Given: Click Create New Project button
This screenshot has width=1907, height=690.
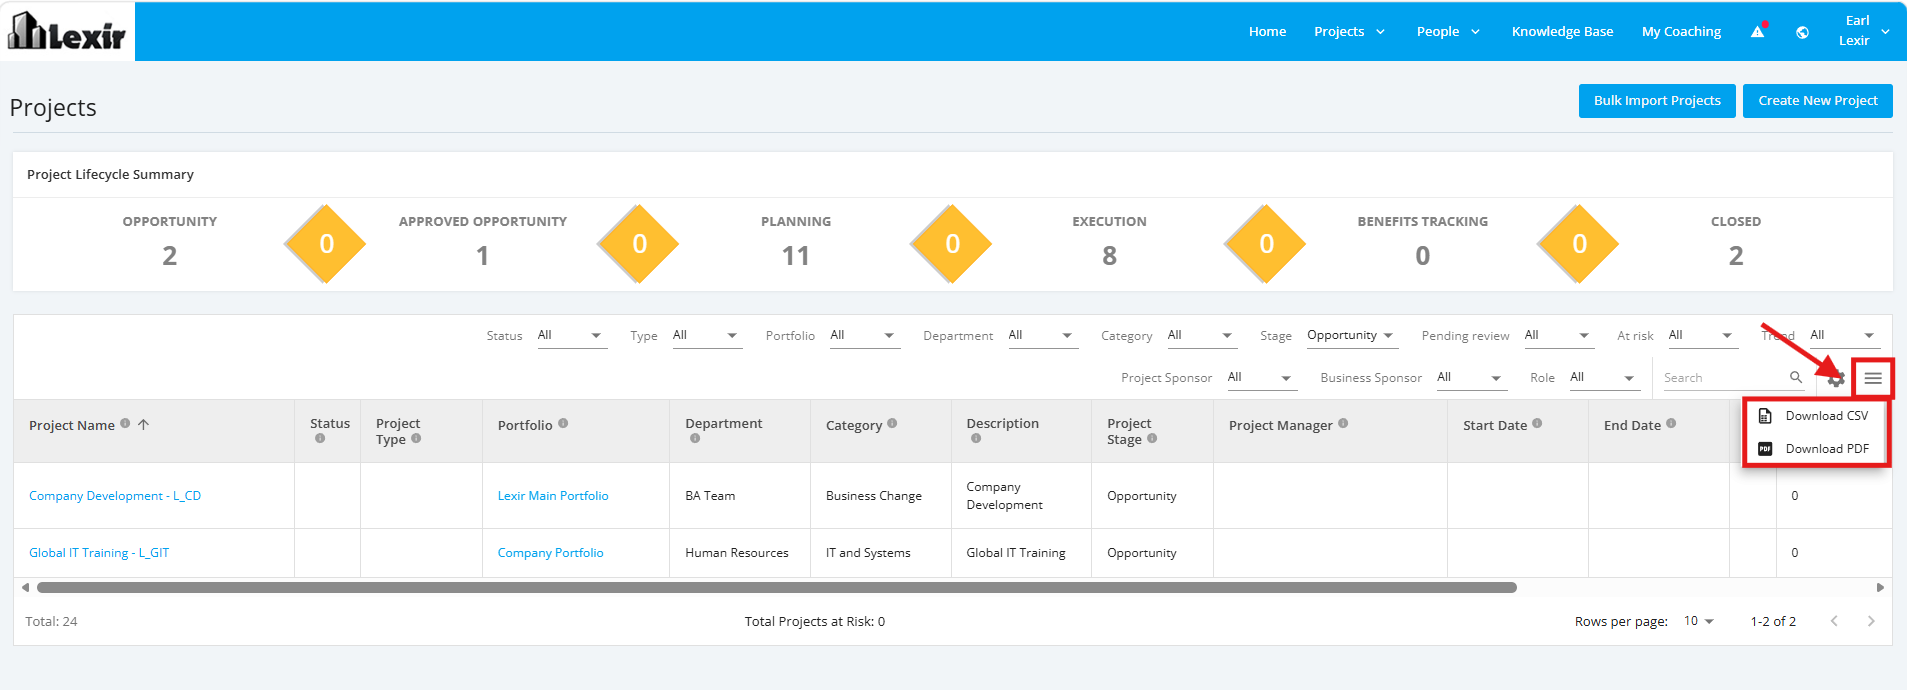Looking at the screenshot, I should (1817, 101).
